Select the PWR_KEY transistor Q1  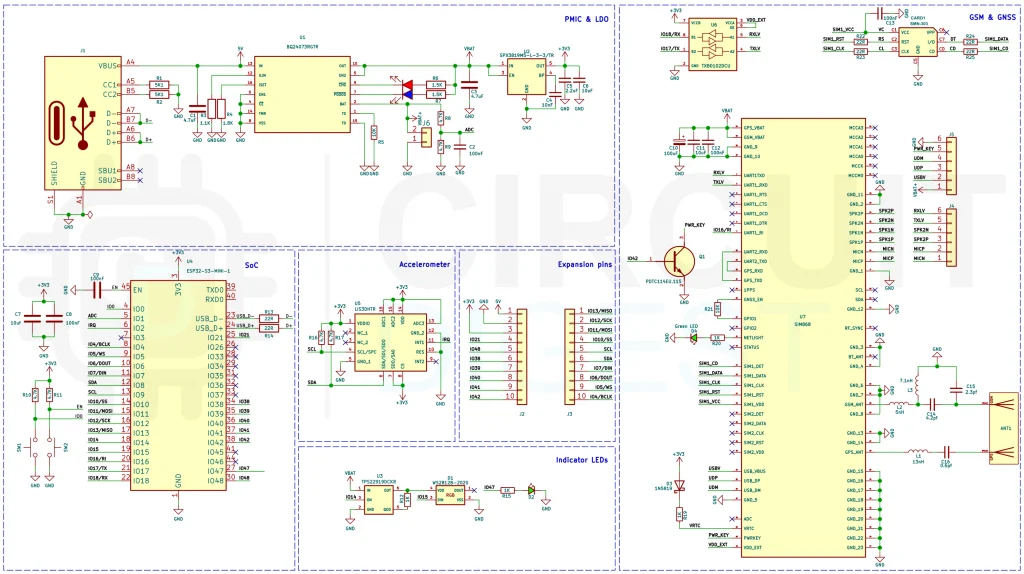[681, 259]
